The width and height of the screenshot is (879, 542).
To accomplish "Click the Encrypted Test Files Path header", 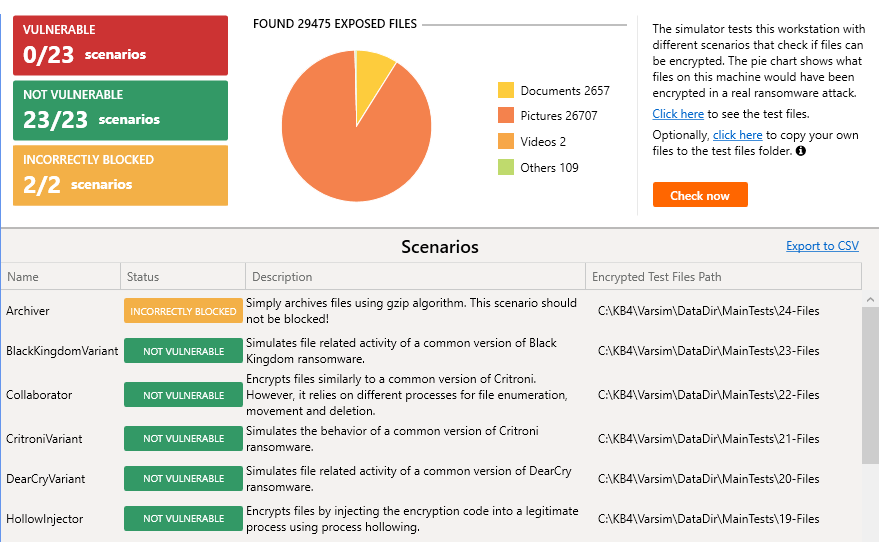I will [722, 277].
